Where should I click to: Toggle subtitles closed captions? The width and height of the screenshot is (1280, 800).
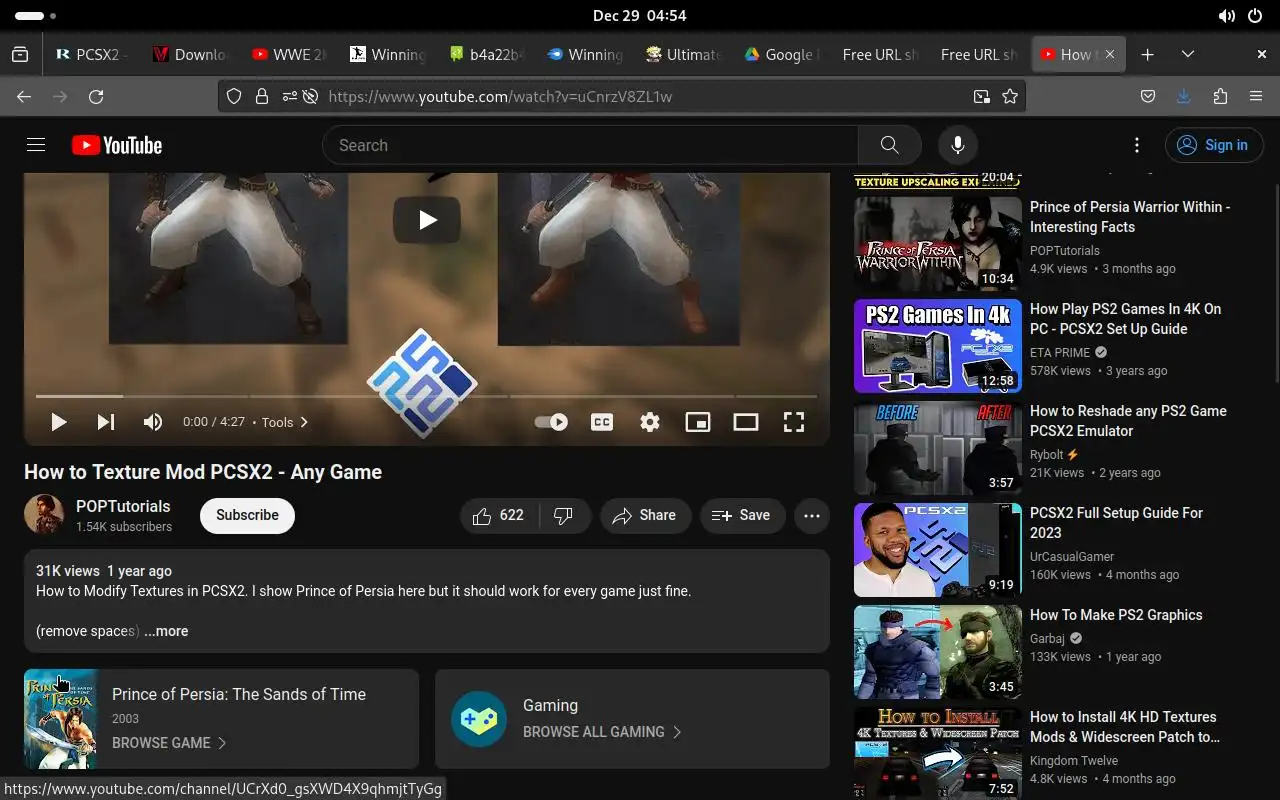coord(602,422)
